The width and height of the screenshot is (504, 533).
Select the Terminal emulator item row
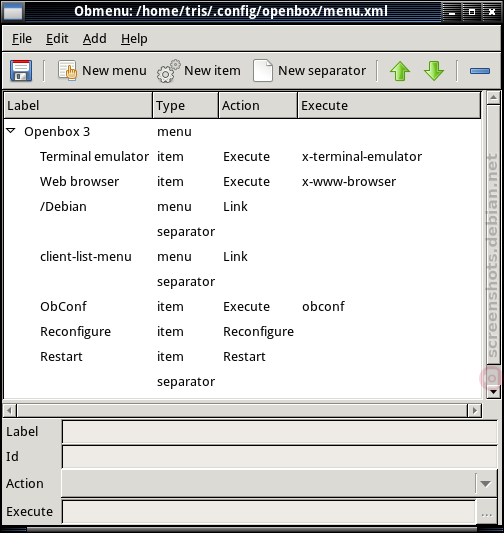(243, 157)
